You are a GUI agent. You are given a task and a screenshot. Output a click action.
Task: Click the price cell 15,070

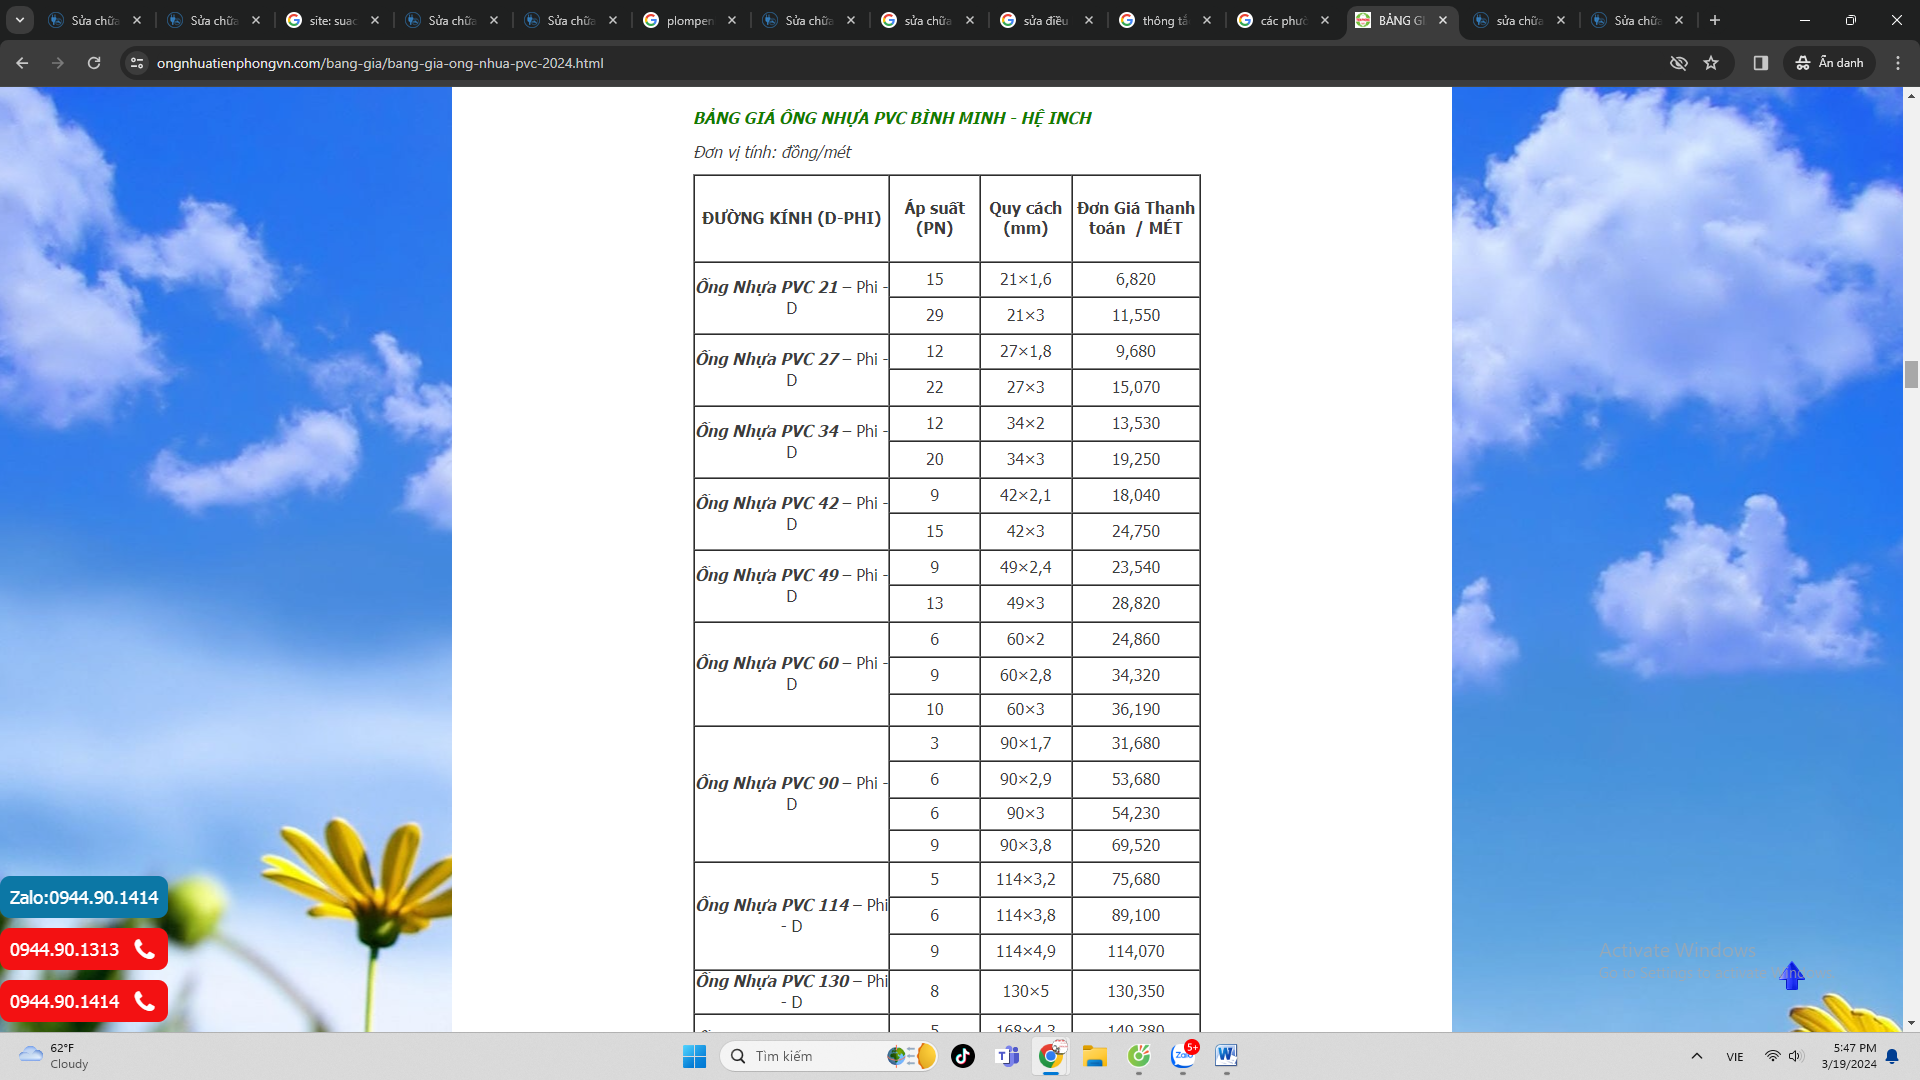pyautogui.click(x=1136, y=388)
